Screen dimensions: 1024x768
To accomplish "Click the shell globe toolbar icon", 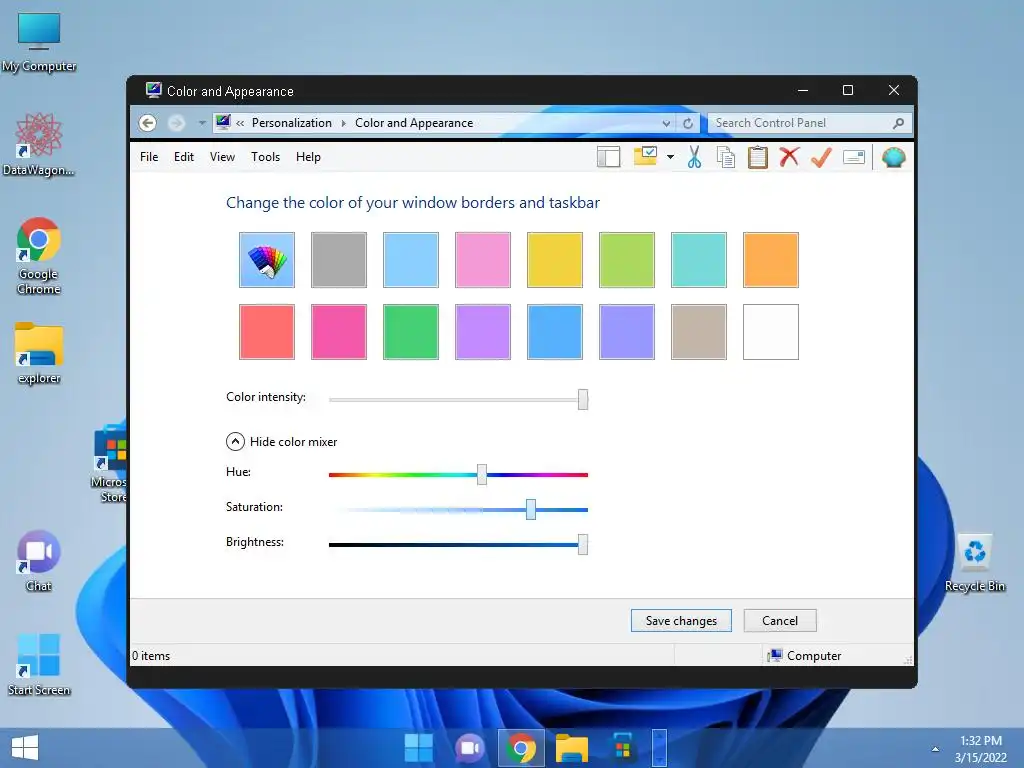I will [x=893, y=157].
